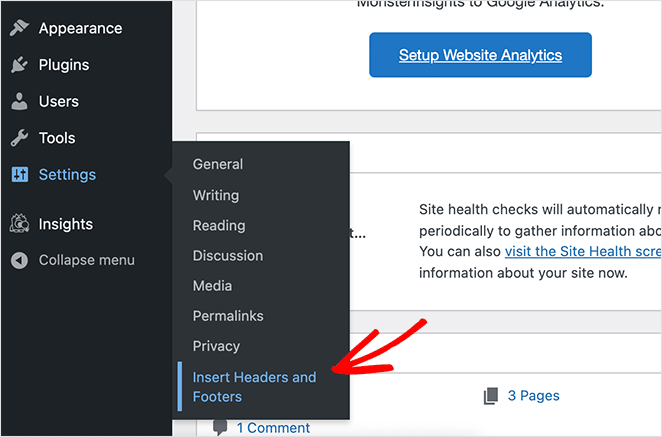
Task: Click the comment bubble icon
Action: click(220, 427)
